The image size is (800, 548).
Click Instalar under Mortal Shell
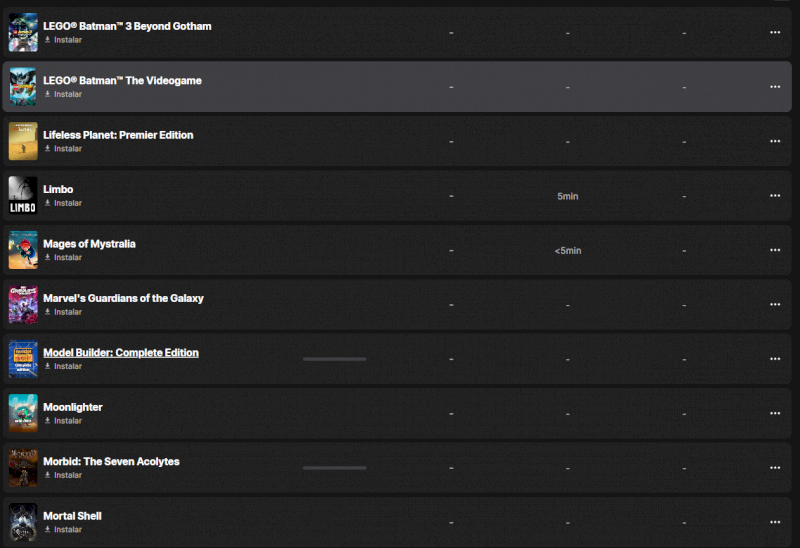click(67, 530)
